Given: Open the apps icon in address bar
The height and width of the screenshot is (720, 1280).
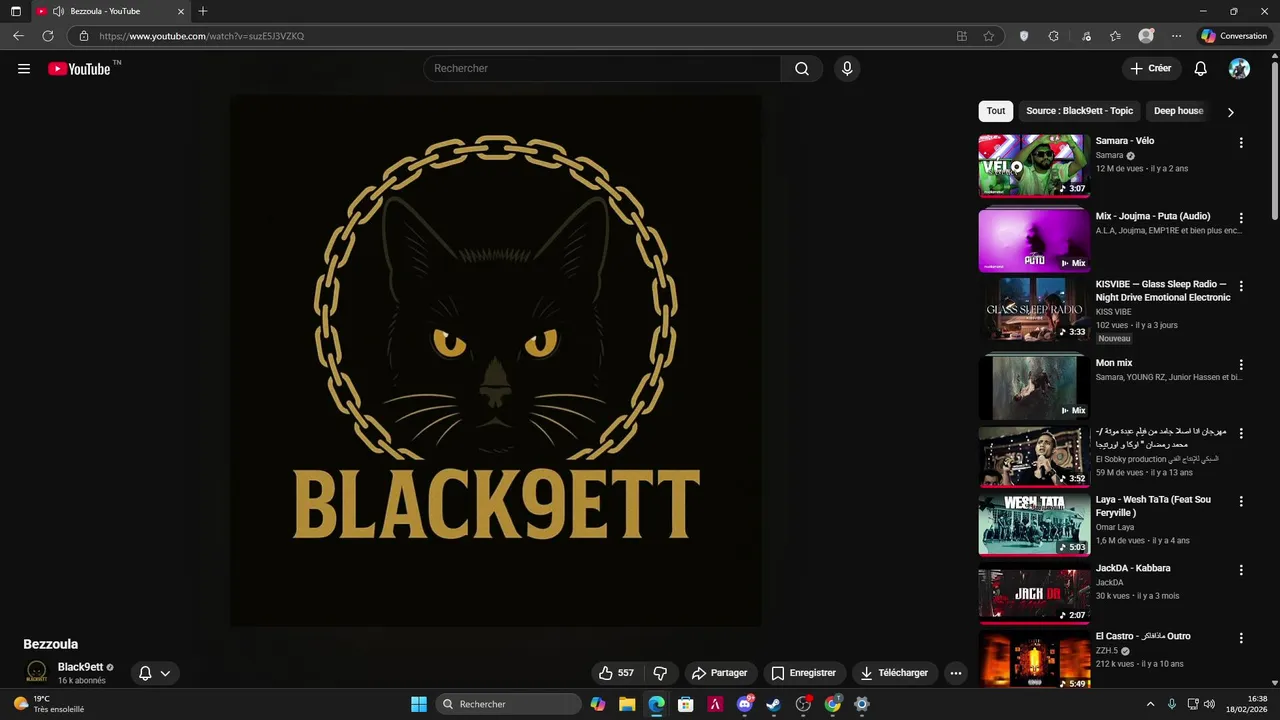Looking at the screenshot, I should coord(962,36).
